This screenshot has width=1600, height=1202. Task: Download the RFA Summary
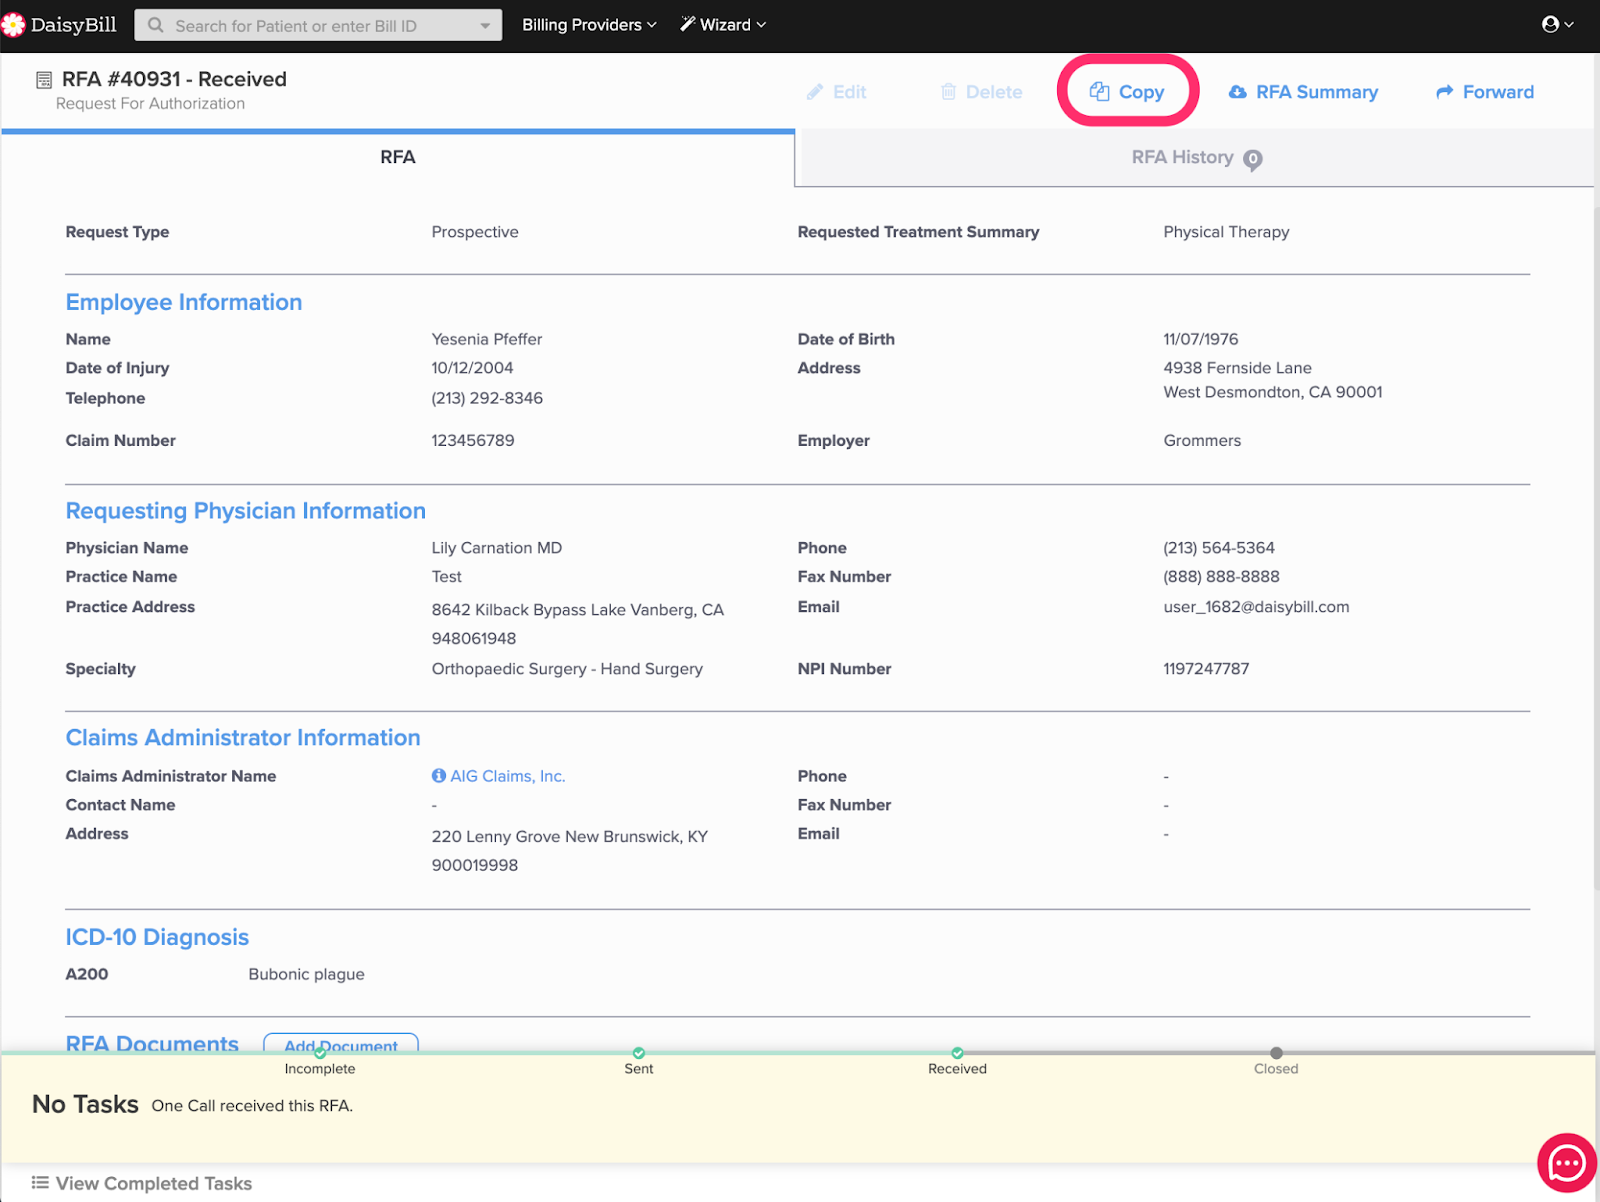(x=1303, y=92)
